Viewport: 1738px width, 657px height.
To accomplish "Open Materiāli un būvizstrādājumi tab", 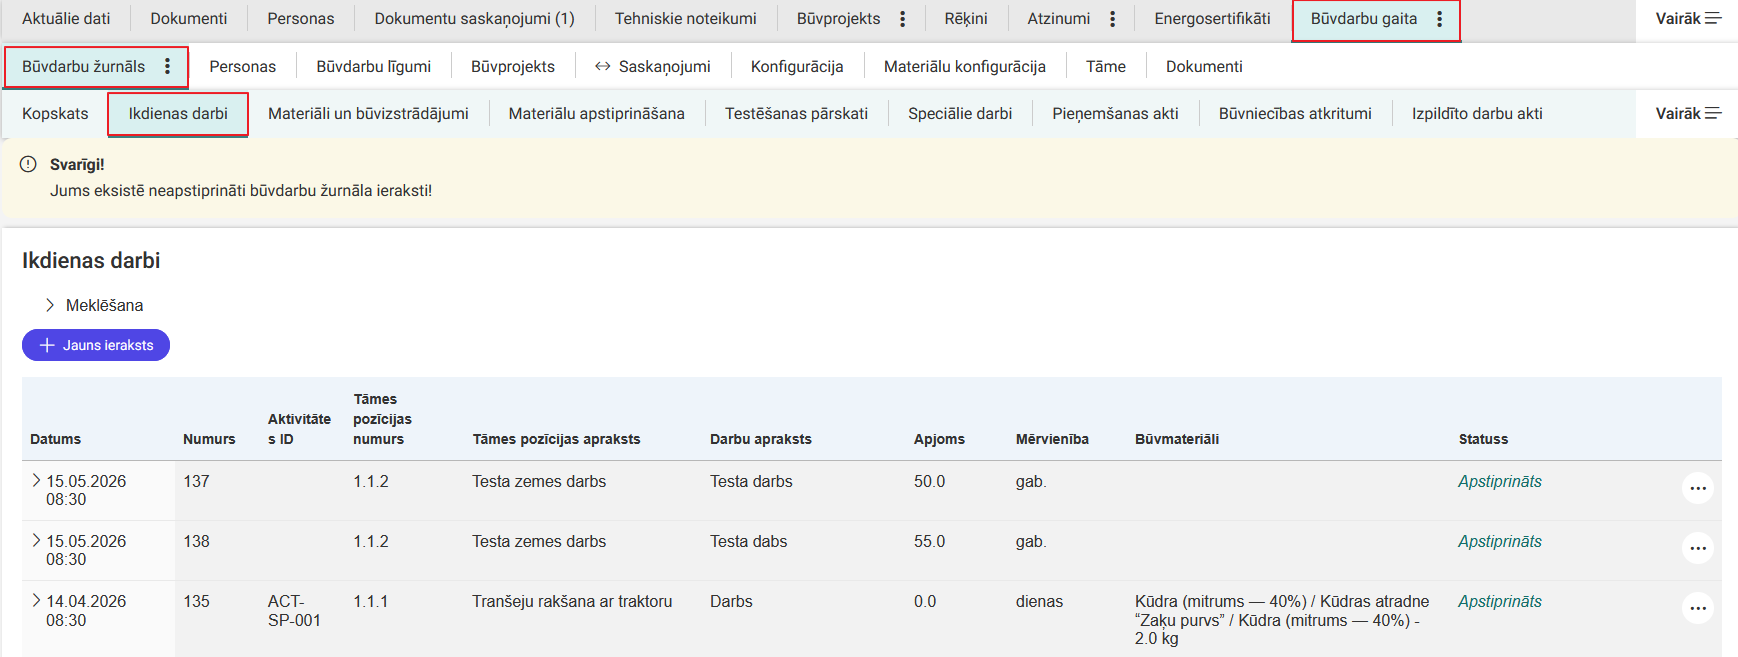I will [368, 113].
